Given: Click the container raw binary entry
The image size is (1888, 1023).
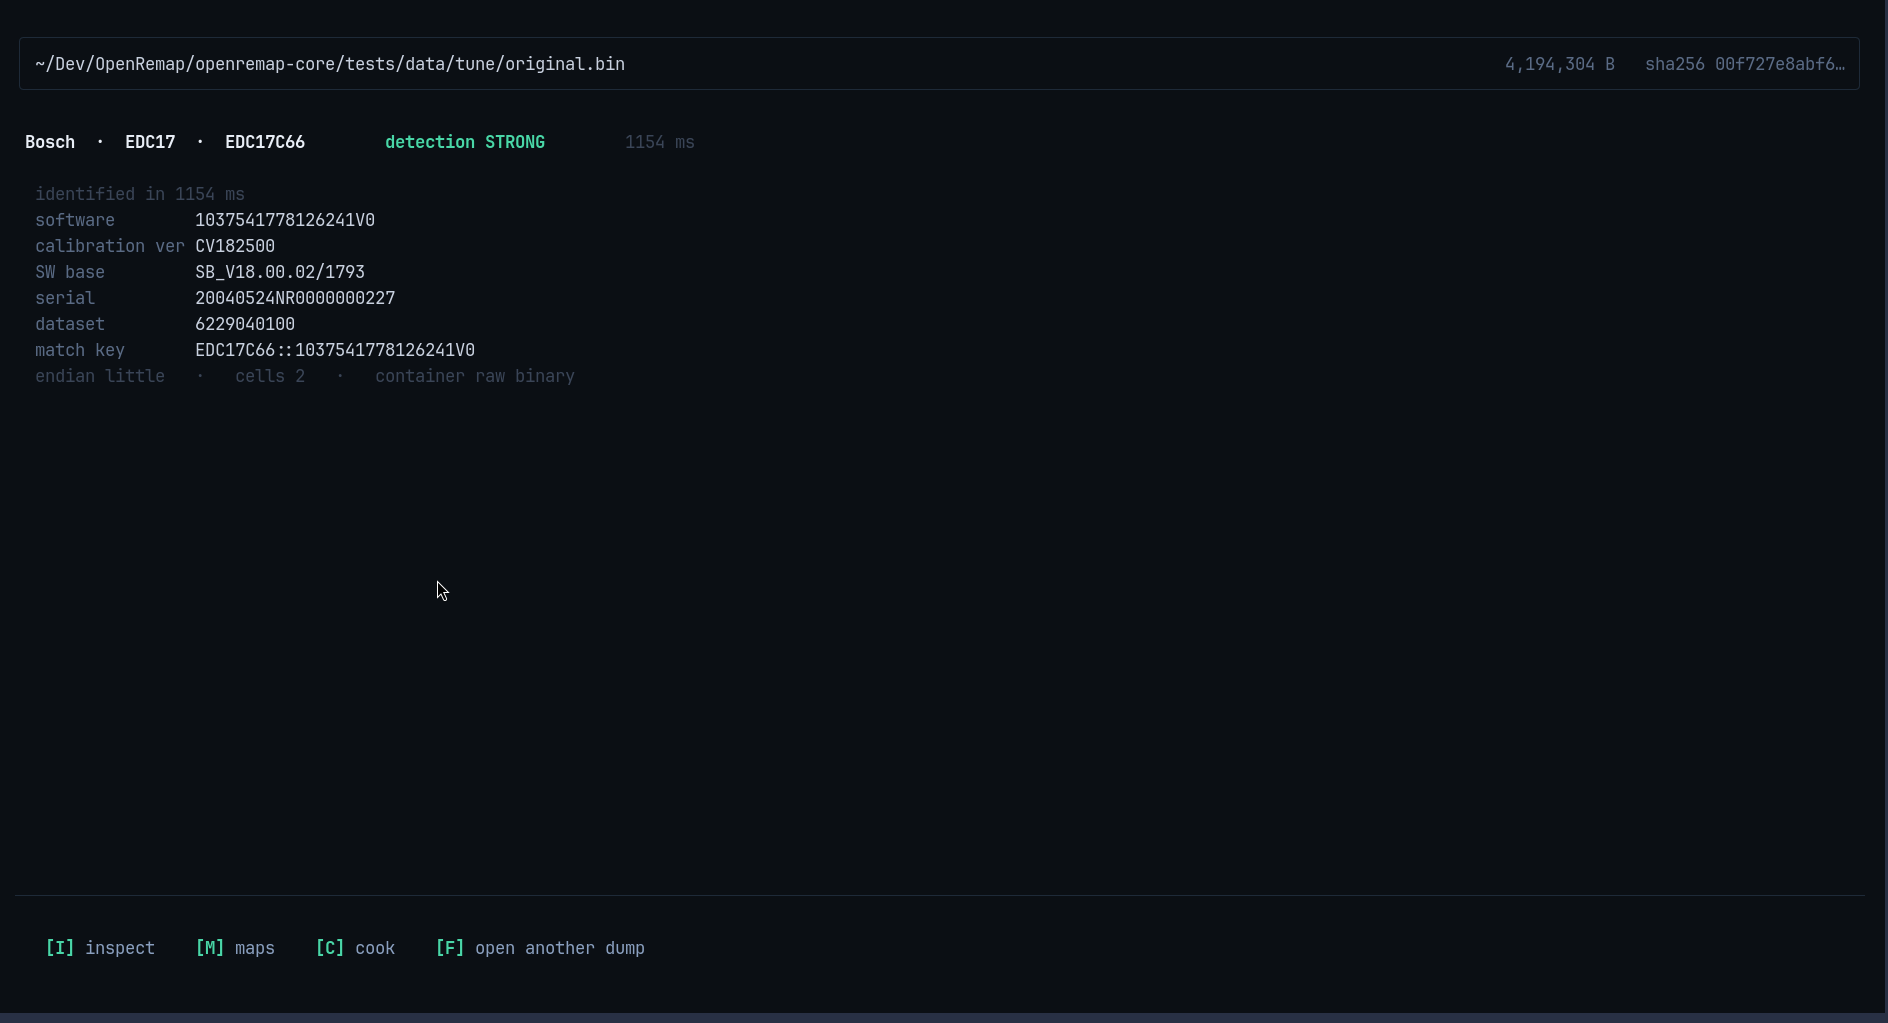Looking at the screenshot, I should pos(475,376).
